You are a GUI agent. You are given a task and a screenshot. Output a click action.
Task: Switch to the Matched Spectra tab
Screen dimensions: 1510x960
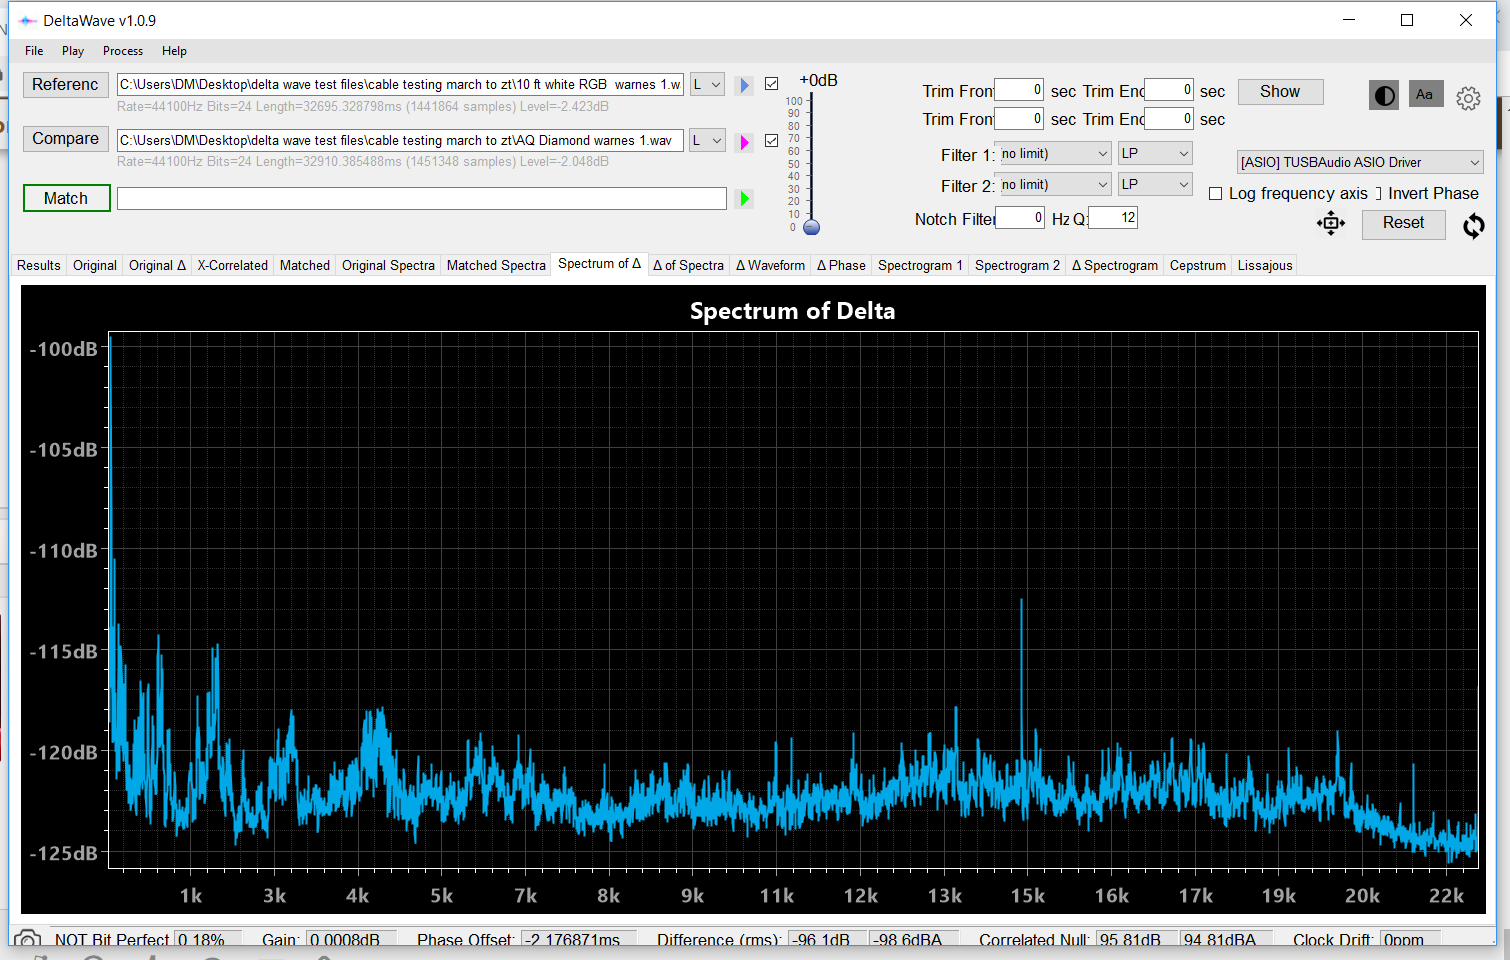coord(496,265)
